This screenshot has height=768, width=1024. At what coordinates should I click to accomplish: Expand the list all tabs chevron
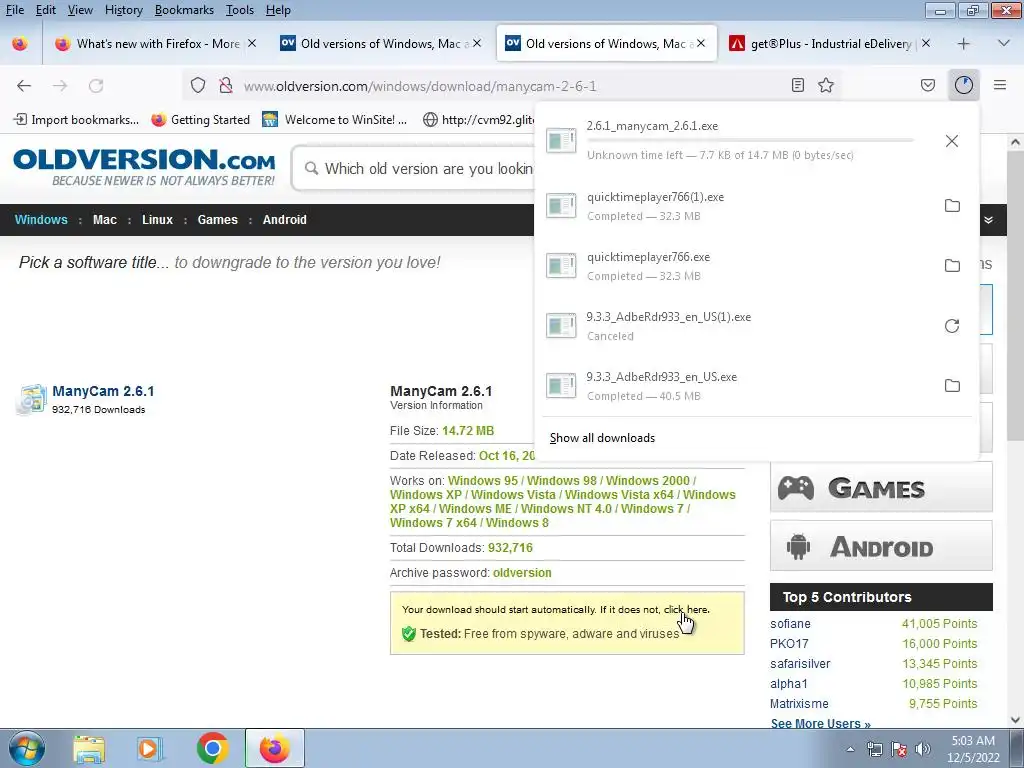click(x=1004, y=44)
